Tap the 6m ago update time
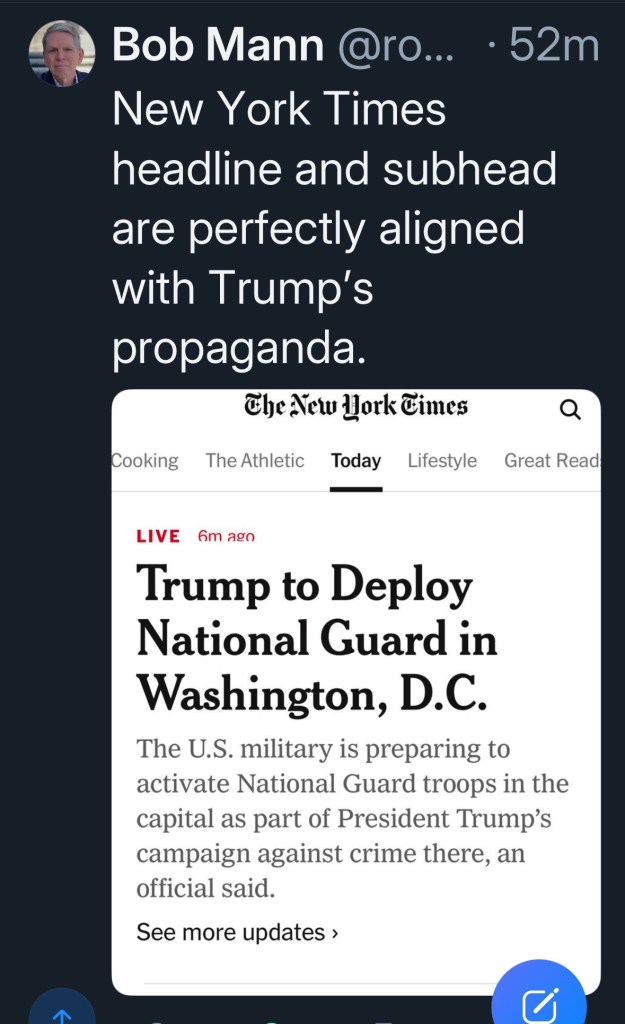Image resolution: width=625 pixels, height=1024 pixels. pos(226,537)
